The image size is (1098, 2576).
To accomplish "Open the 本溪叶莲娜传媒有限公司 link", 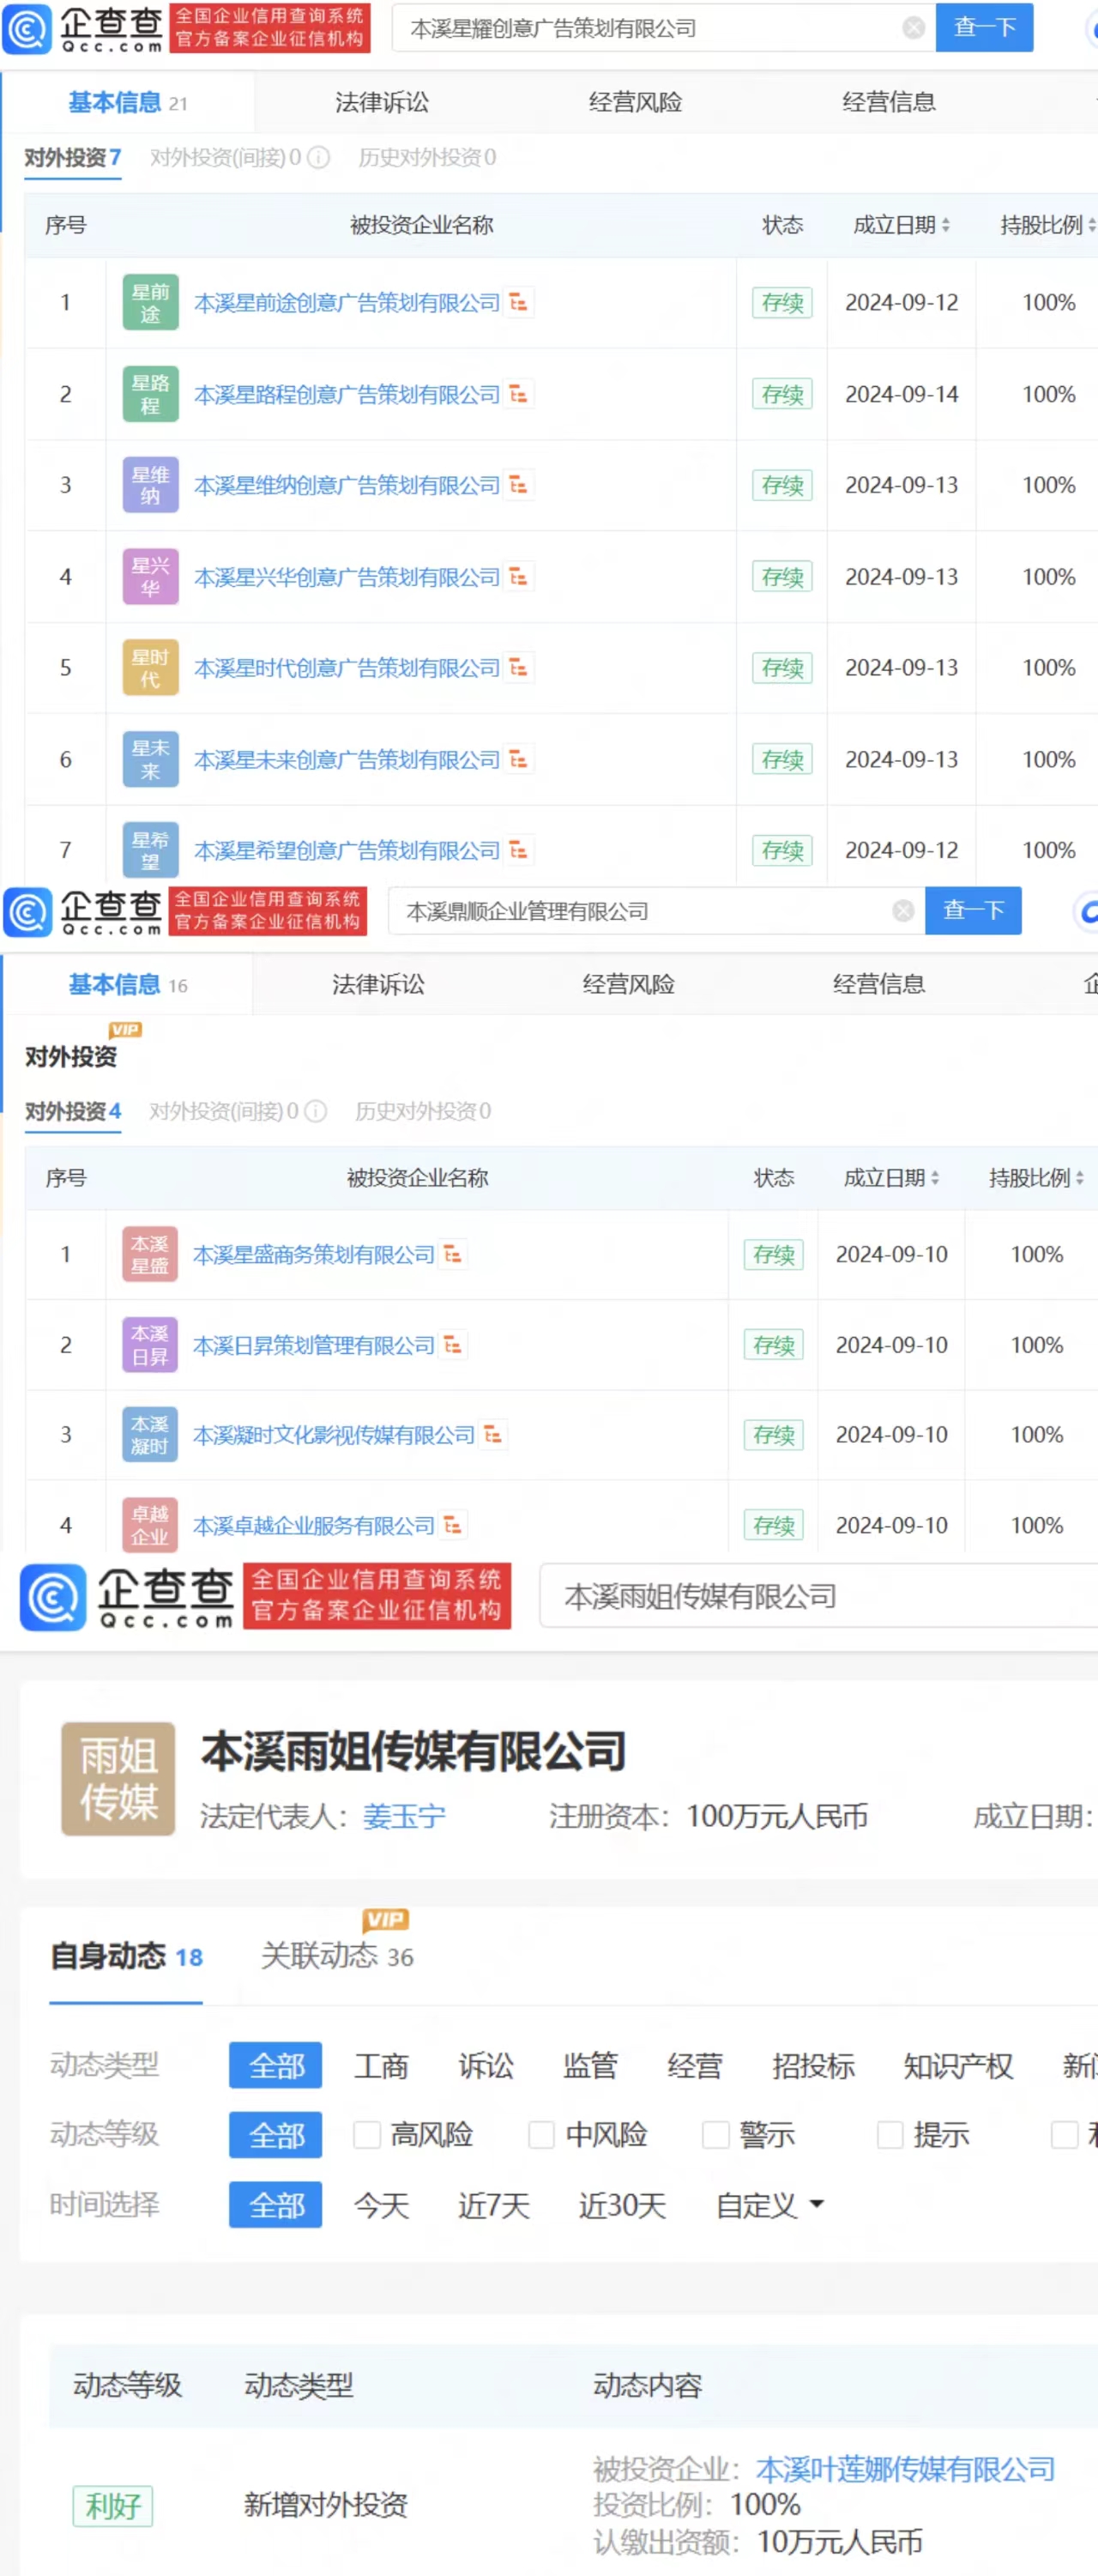I will (x=905, y=2469).
